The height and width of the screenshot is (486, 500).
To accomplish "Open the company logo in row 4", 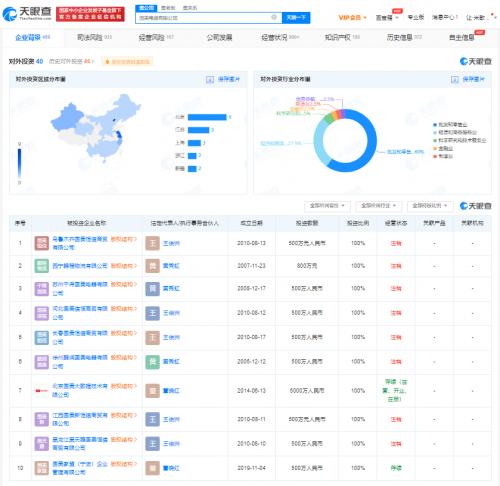I will coord(42,313).
